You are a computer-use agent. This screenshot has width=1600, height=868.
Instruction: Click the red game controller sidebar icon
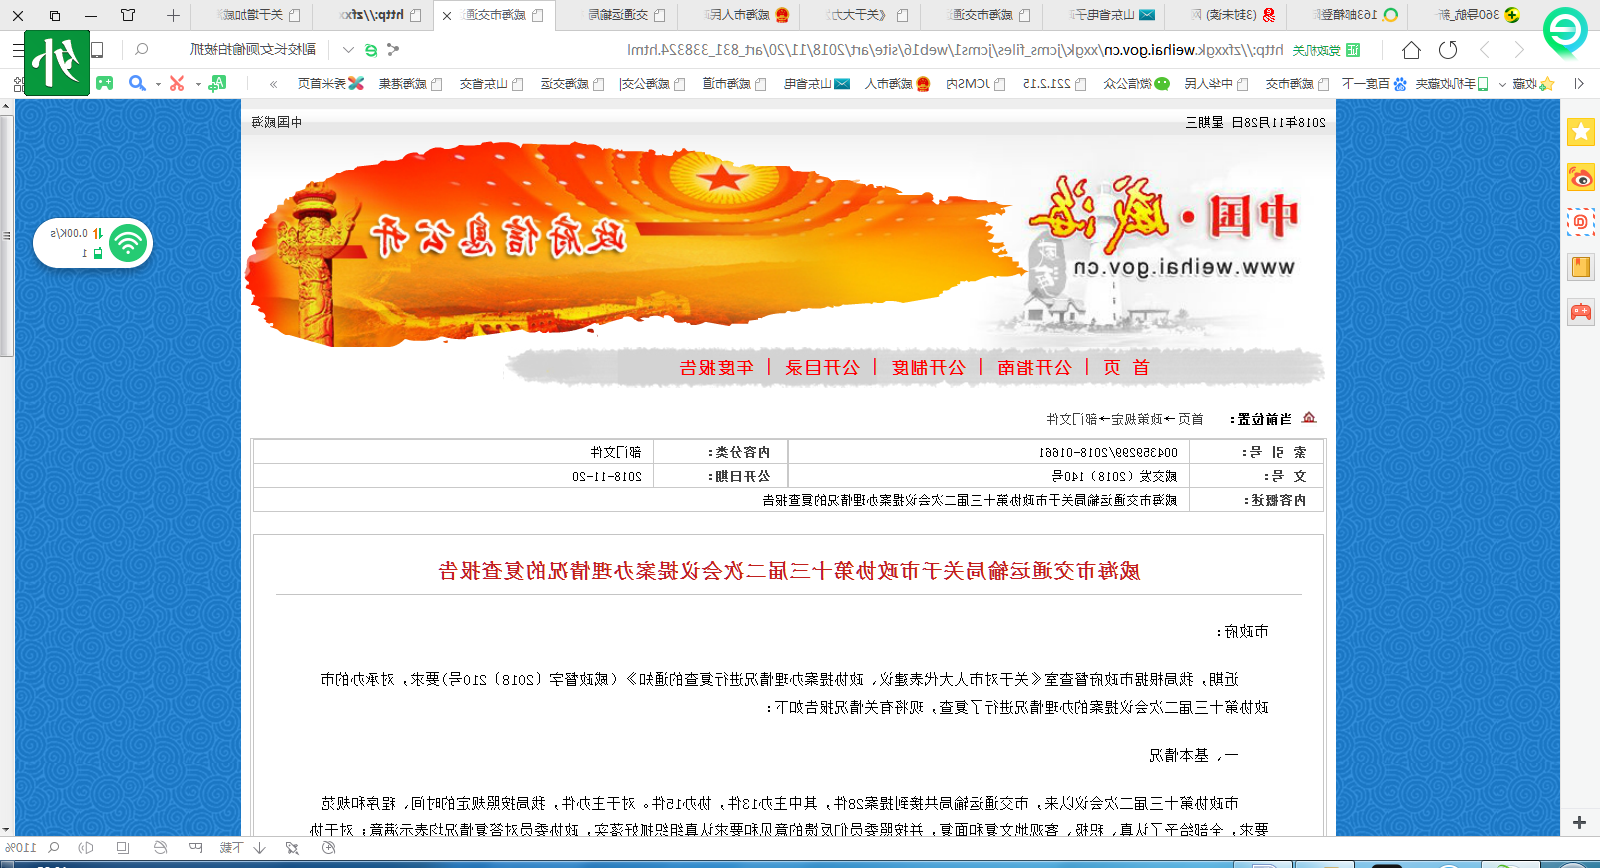tap(1581, 312)
